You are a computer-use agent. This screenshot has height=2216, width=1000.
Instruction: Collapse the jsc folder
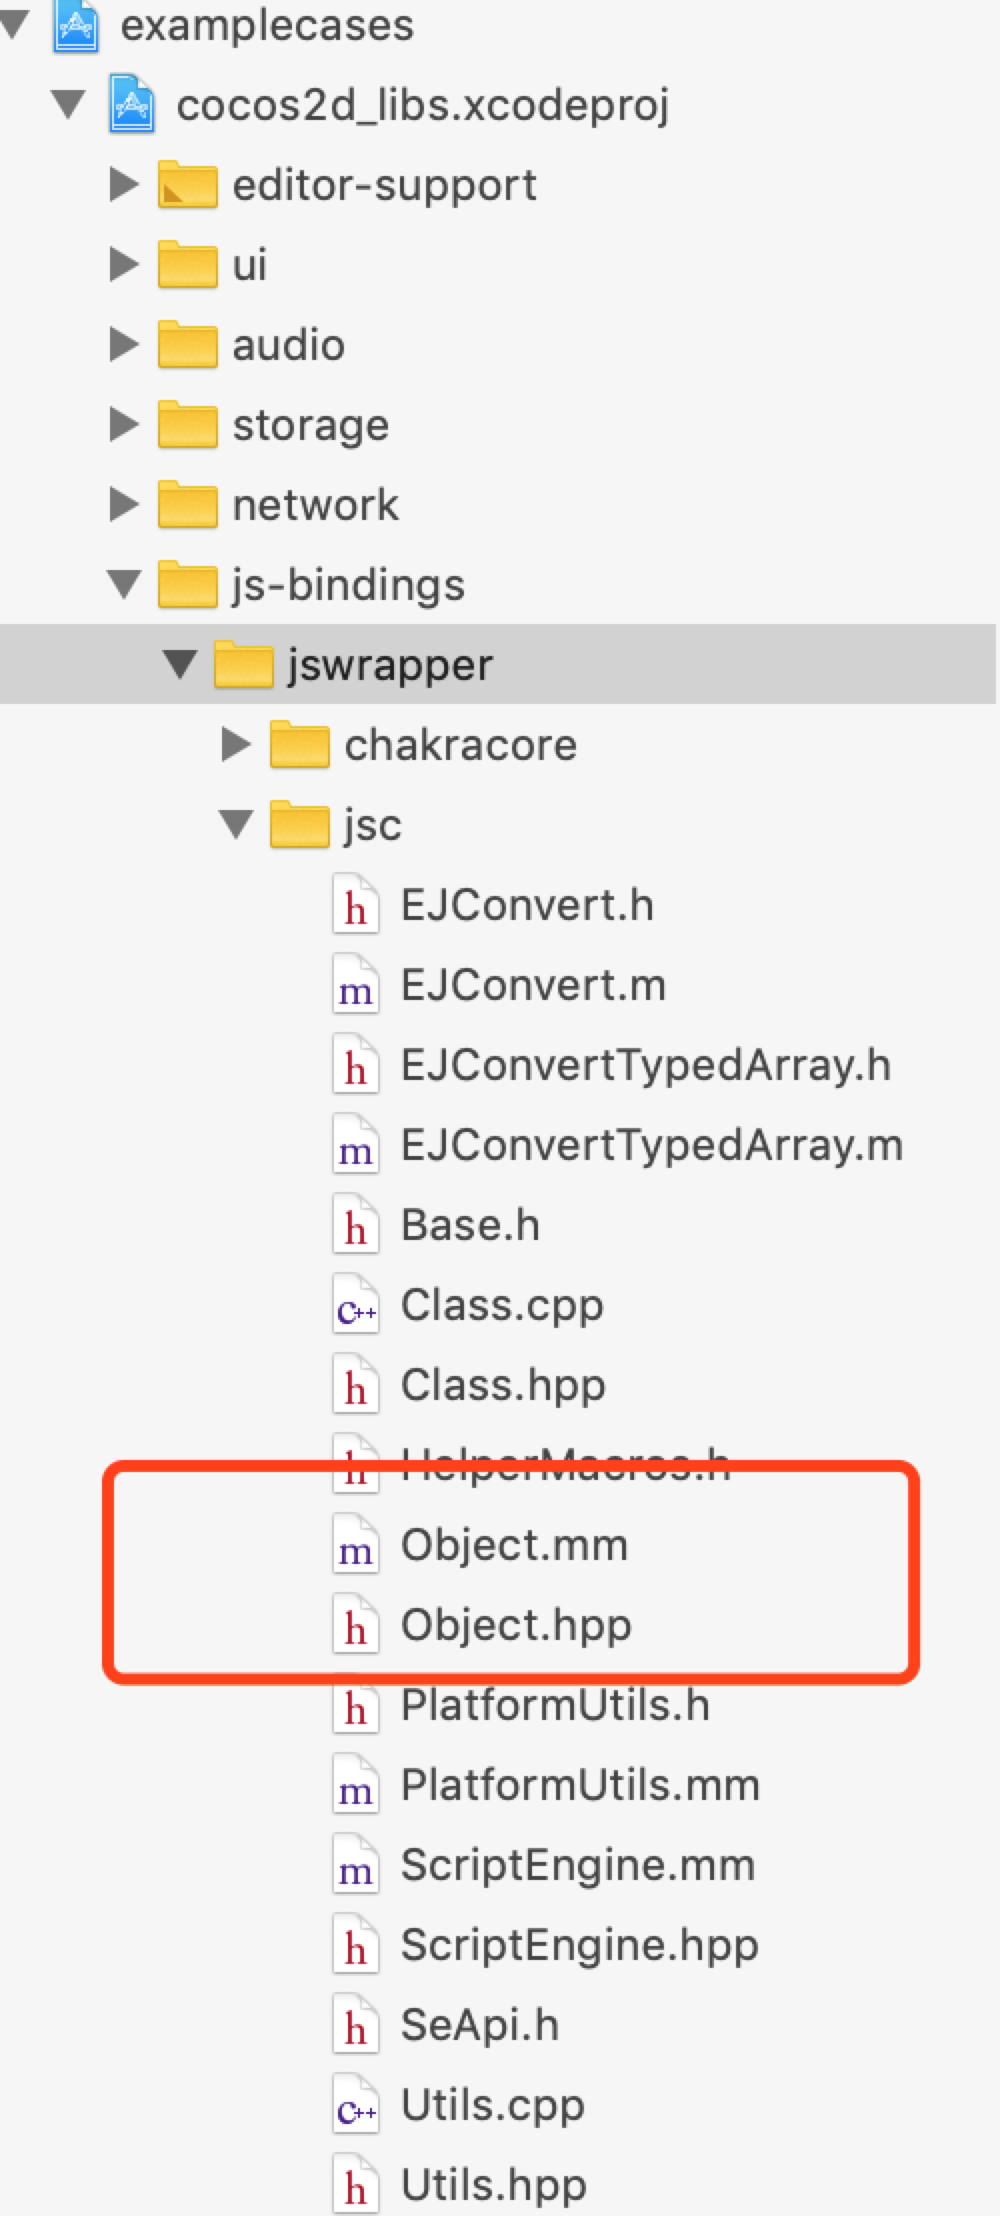[236, 825]
